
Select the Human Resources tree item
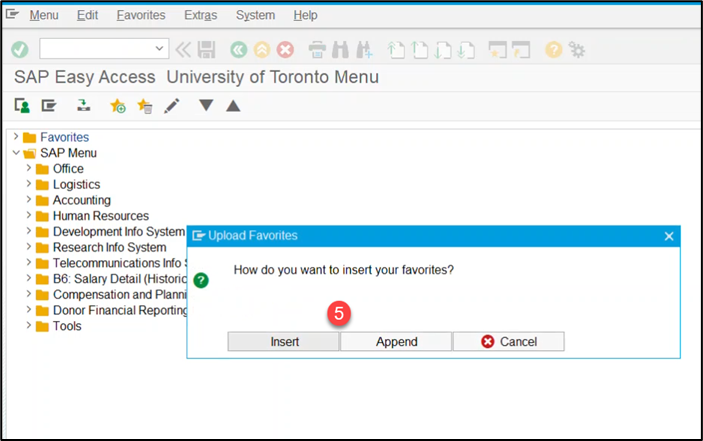tap(101, 216)
